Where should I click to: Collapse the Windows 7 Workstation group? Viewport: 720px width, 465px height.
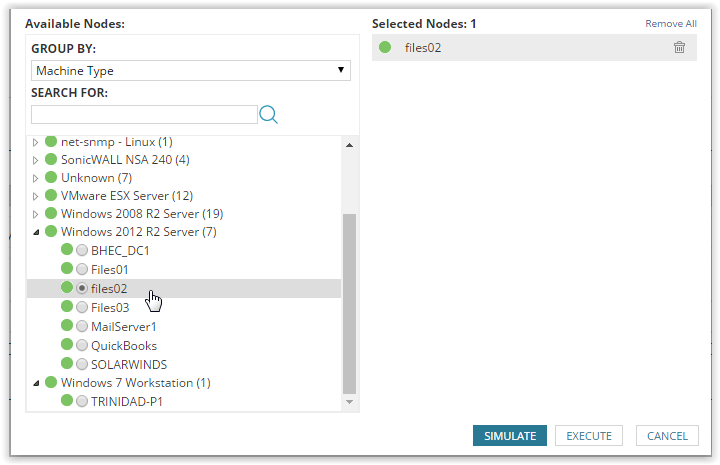tap(36, 383)
